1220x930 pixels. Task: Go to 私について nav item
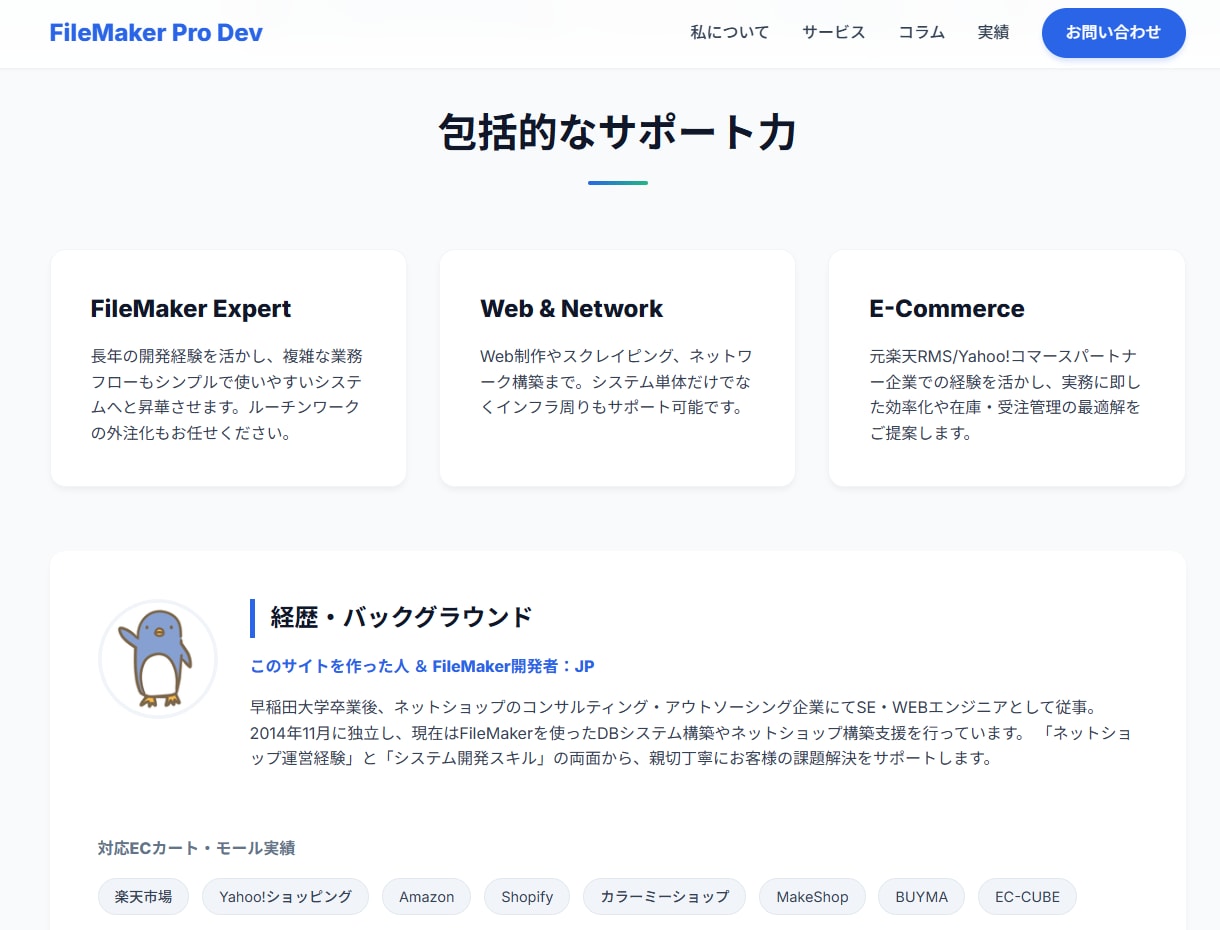pyautogui.click(x=729, y=32)
